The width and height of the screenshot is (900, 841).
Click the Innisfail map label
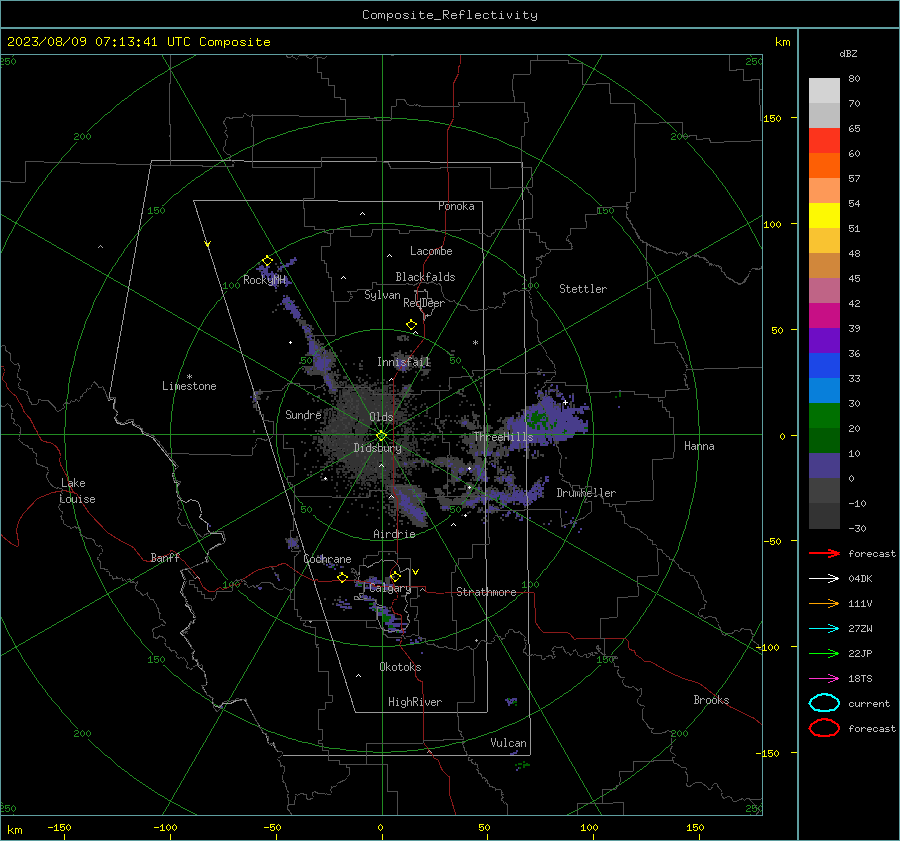tap(404, 362)
